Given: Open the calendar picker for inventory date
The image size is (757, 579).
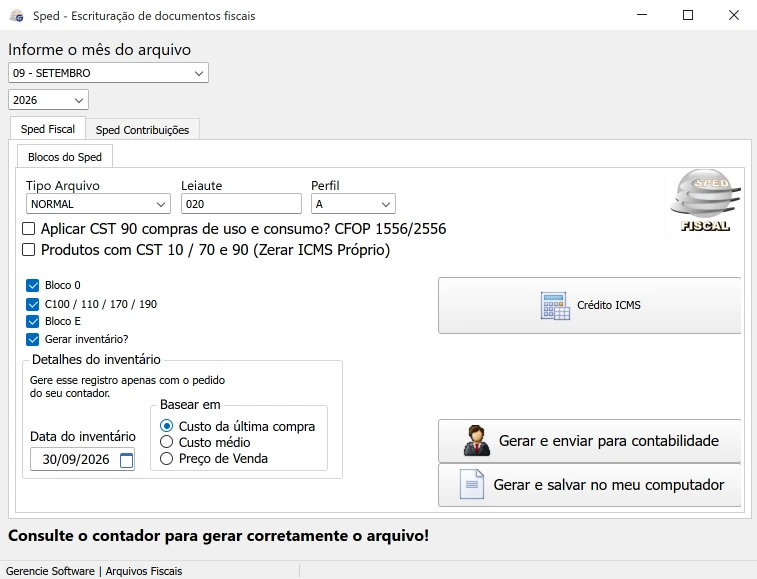Looking at the screenshot, I should pyautogui.click(x=126, y=460).
